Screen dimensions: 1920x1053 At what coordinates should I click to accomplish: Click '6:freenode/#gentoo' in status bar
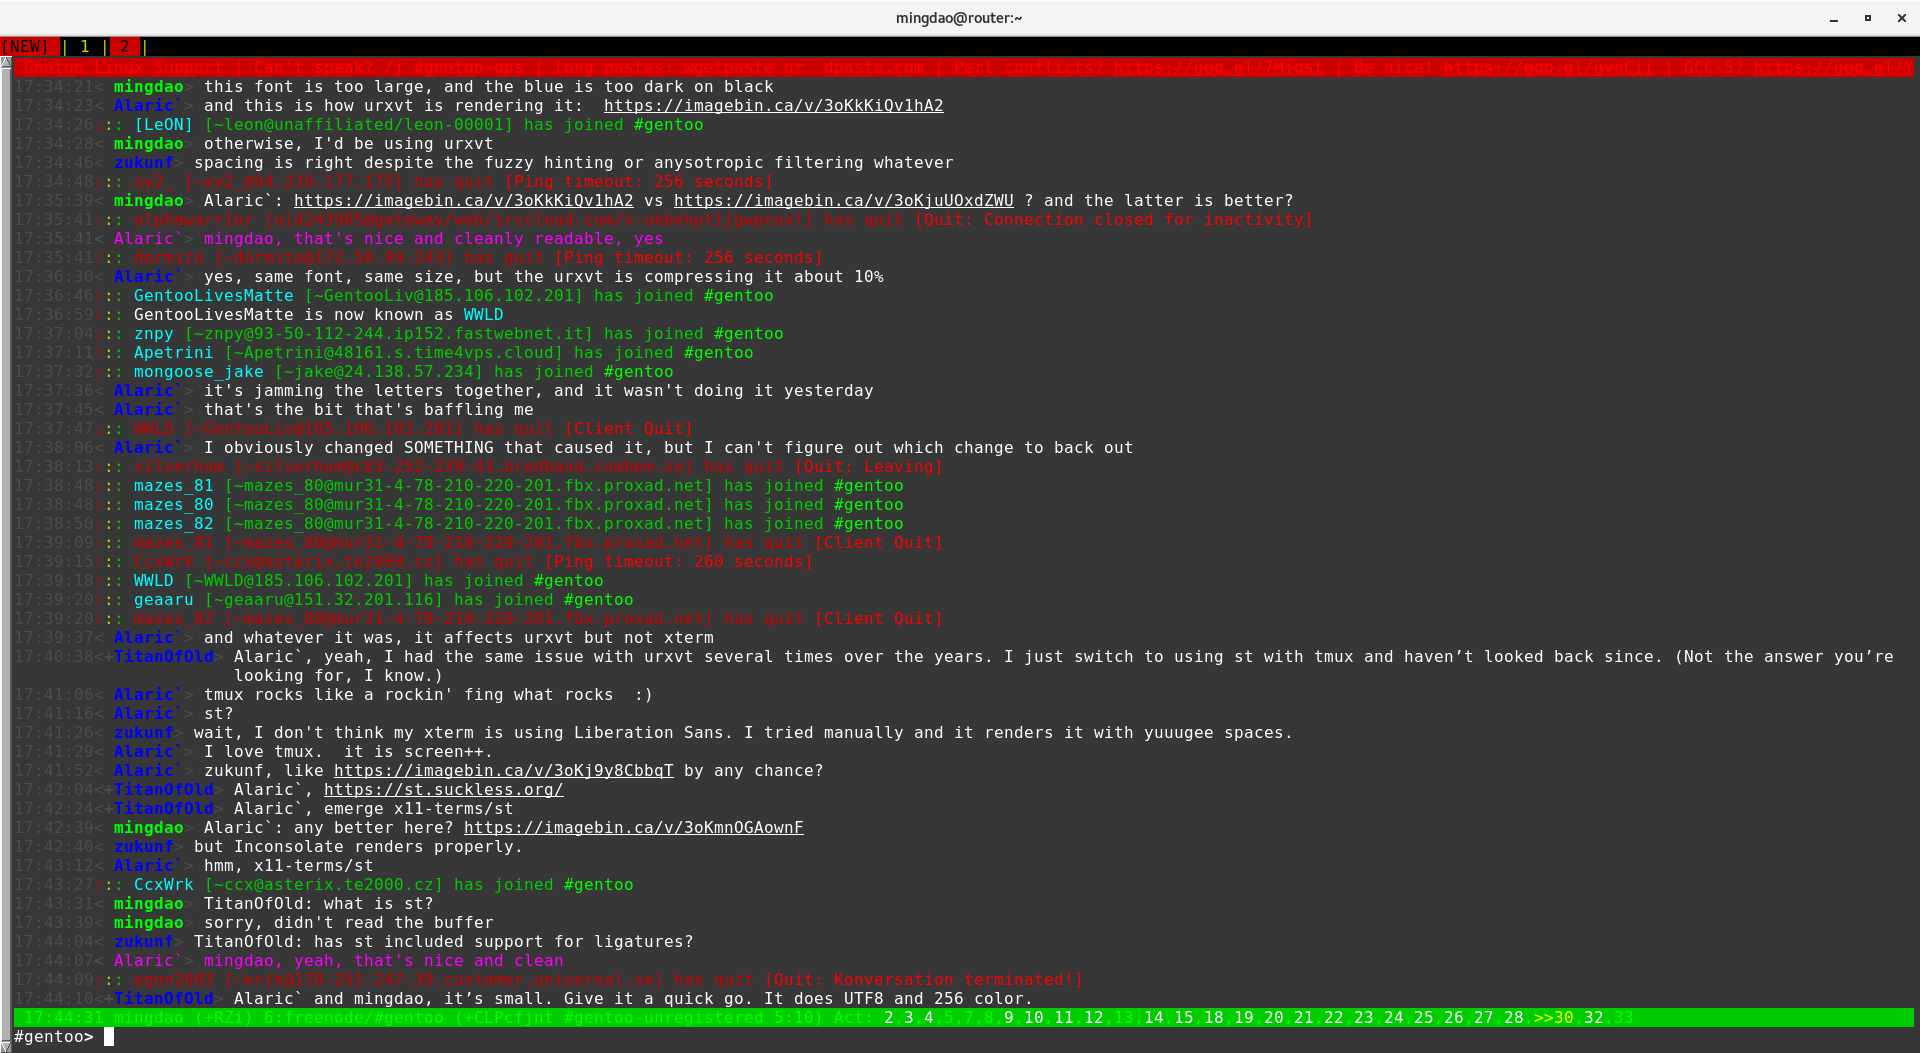pyautogui.click(x=353, y=1018)
